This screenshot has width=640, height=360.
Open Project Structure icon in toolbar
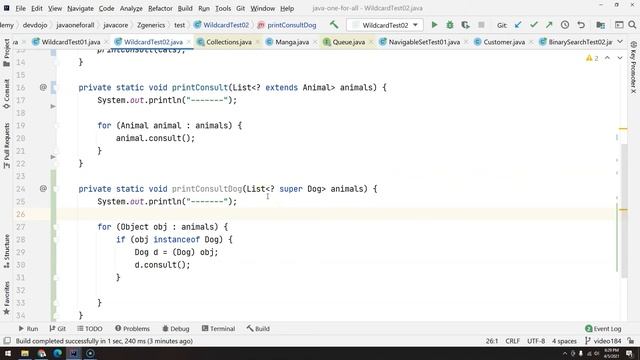pos(600,25)
